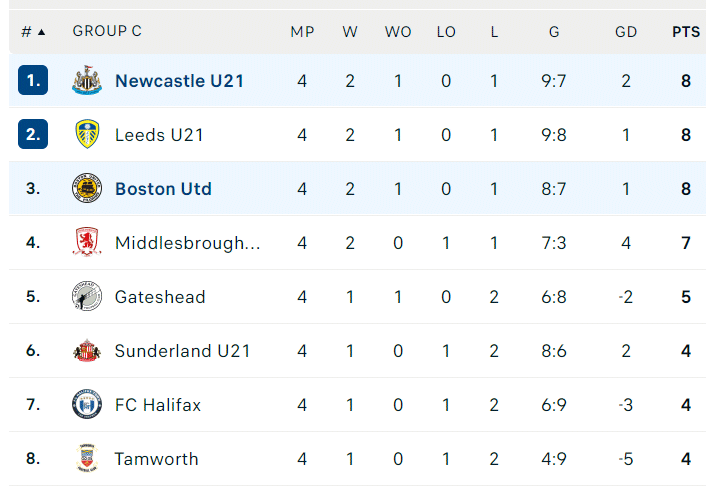Sort the table by PTS column
Viewport: 706px width, 490px height.
coord(686,32)
